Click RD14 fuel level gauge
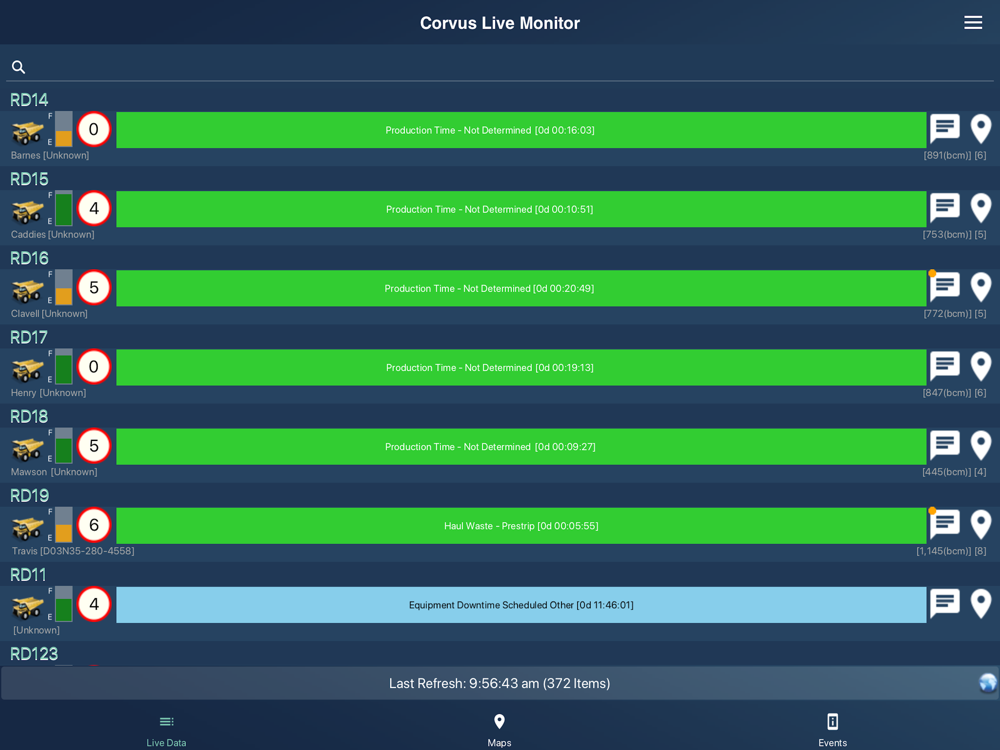The image size is (1000, 750). click(64, 129)
